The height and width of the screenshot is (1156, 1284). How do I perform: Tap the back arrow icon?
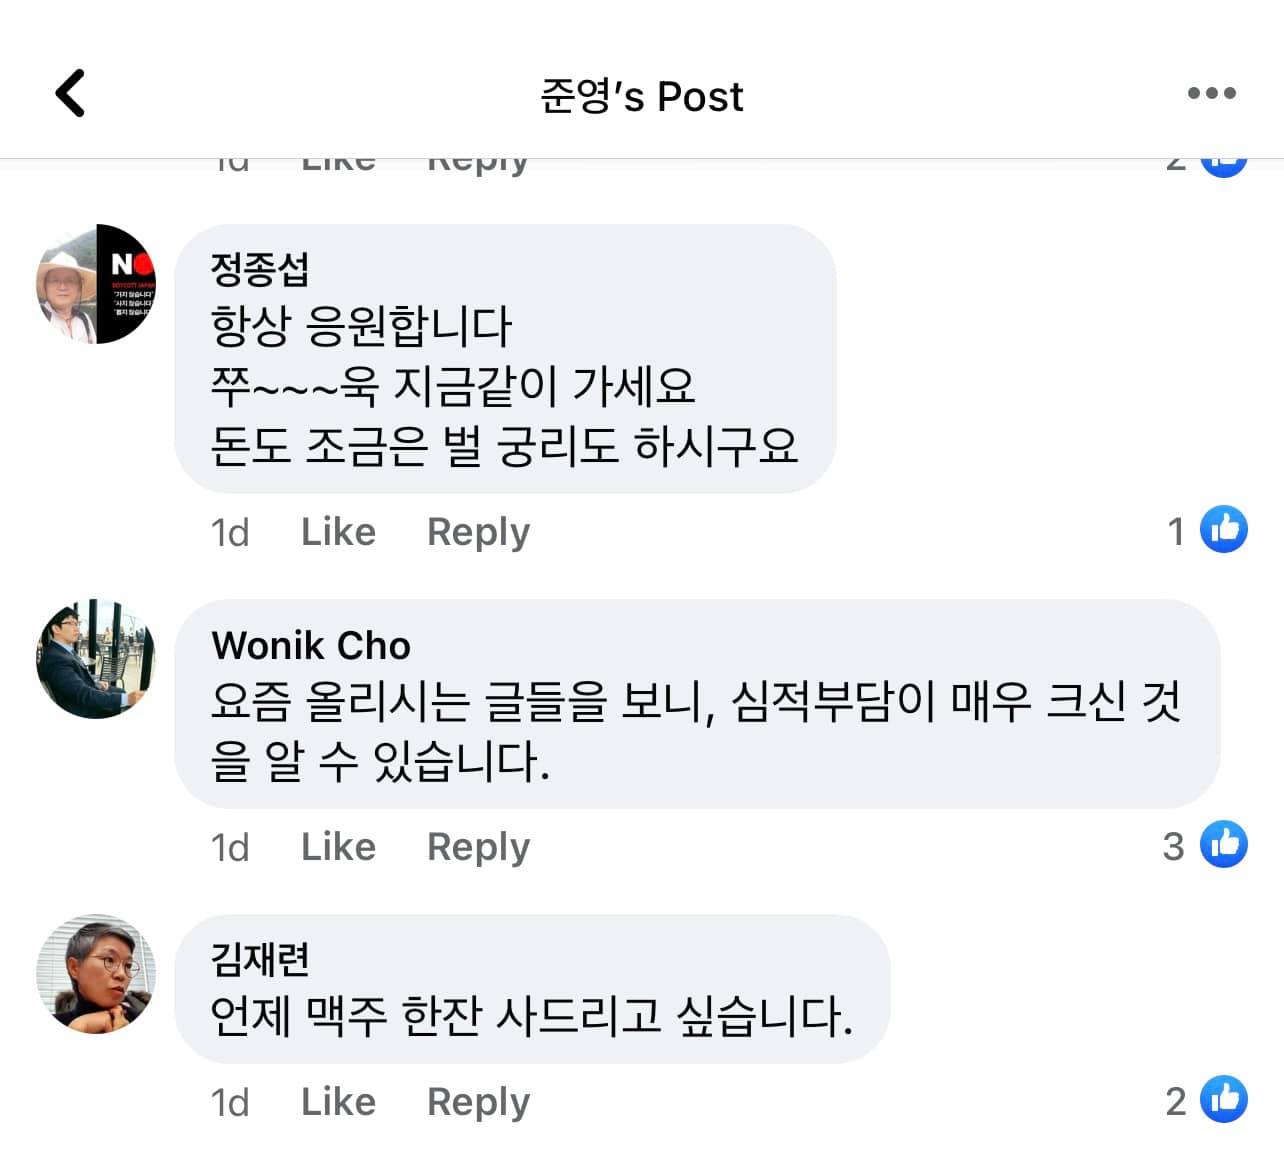[70, 94]
